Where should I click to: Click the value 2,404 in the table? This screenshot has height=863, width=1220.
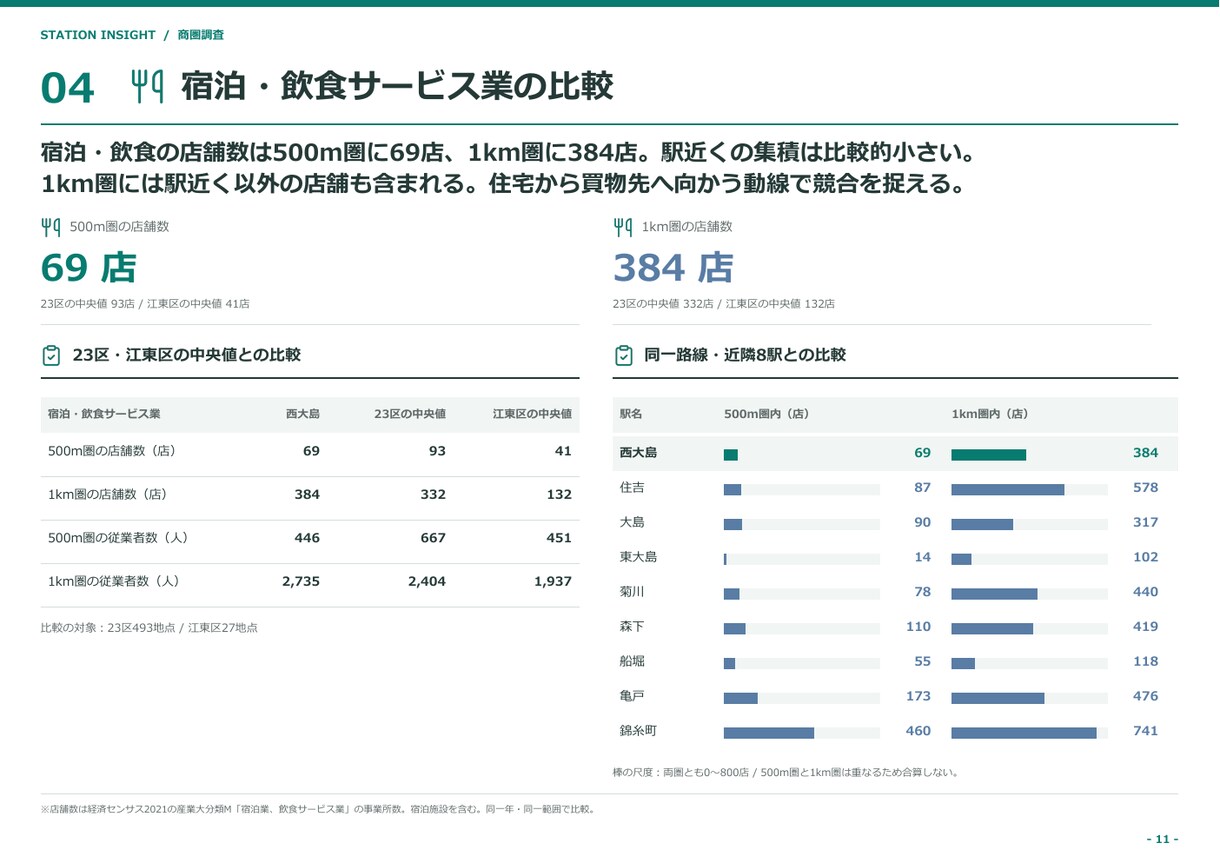pos(427,581)
